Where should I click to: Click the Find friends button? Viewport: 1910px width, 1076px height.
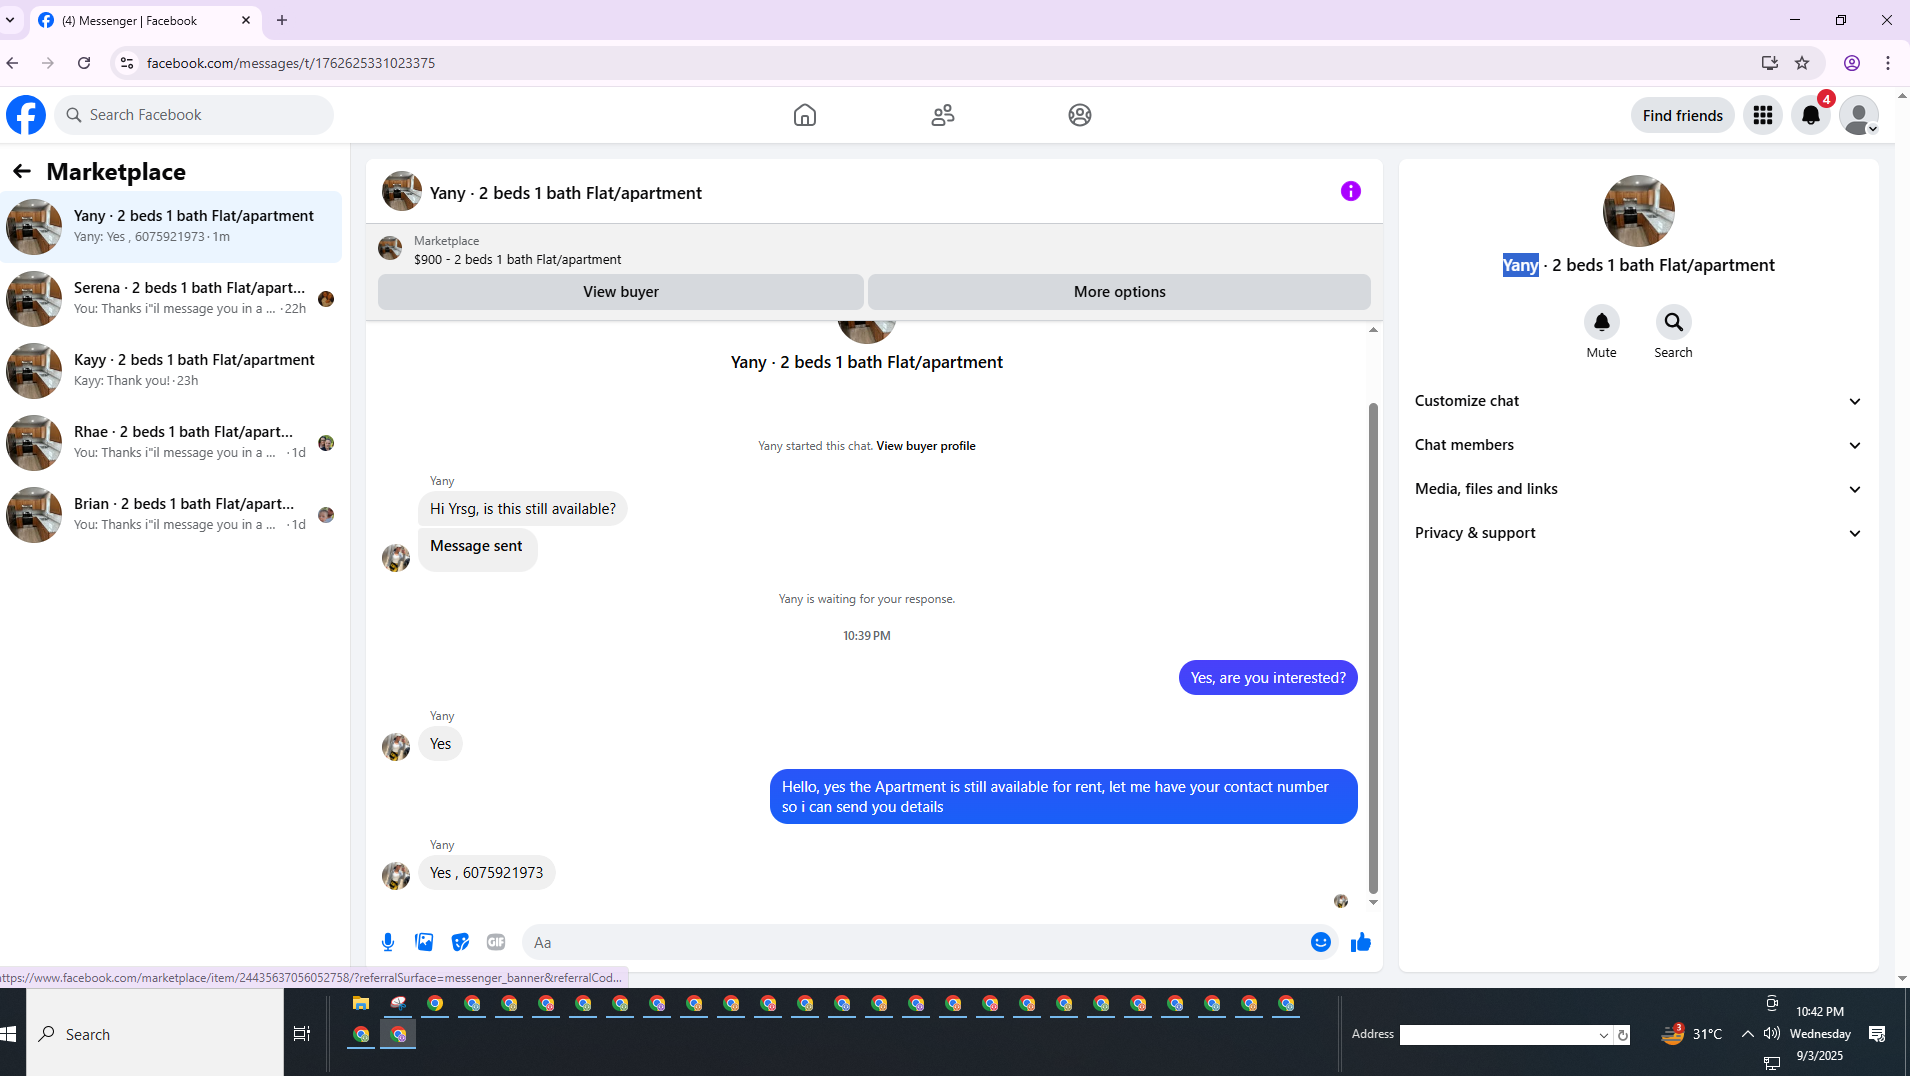[1682, 115]
